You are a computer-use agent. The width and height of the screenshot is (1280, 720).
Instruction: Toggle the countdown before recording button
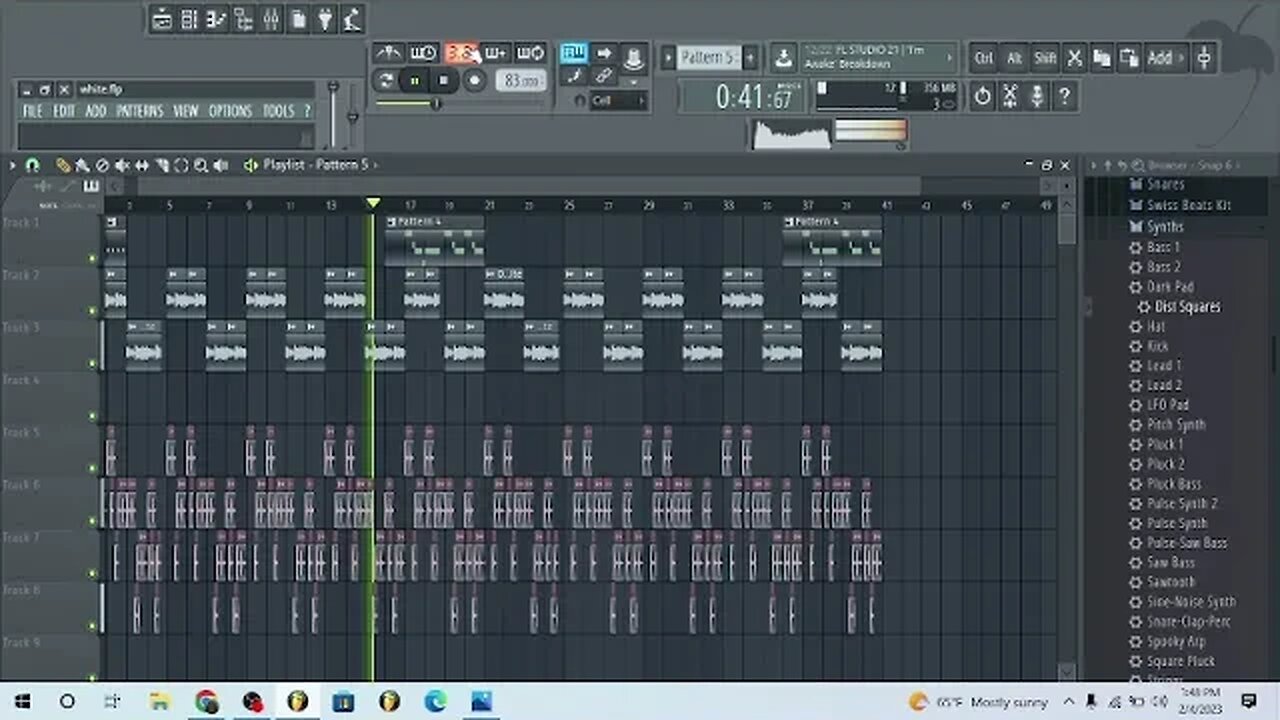(x=460, y=52)
